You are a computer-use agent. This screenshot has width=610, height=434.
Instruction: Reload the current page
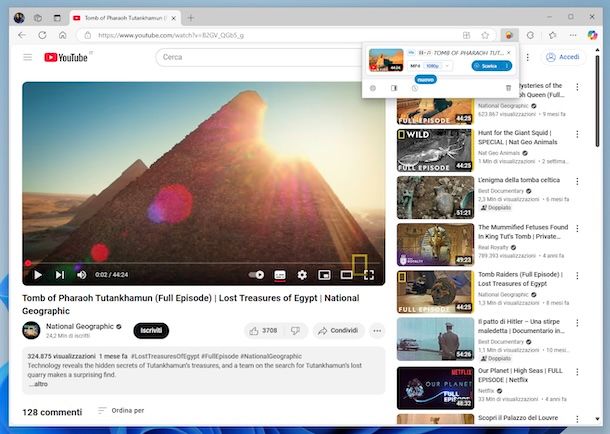point(42,35)
